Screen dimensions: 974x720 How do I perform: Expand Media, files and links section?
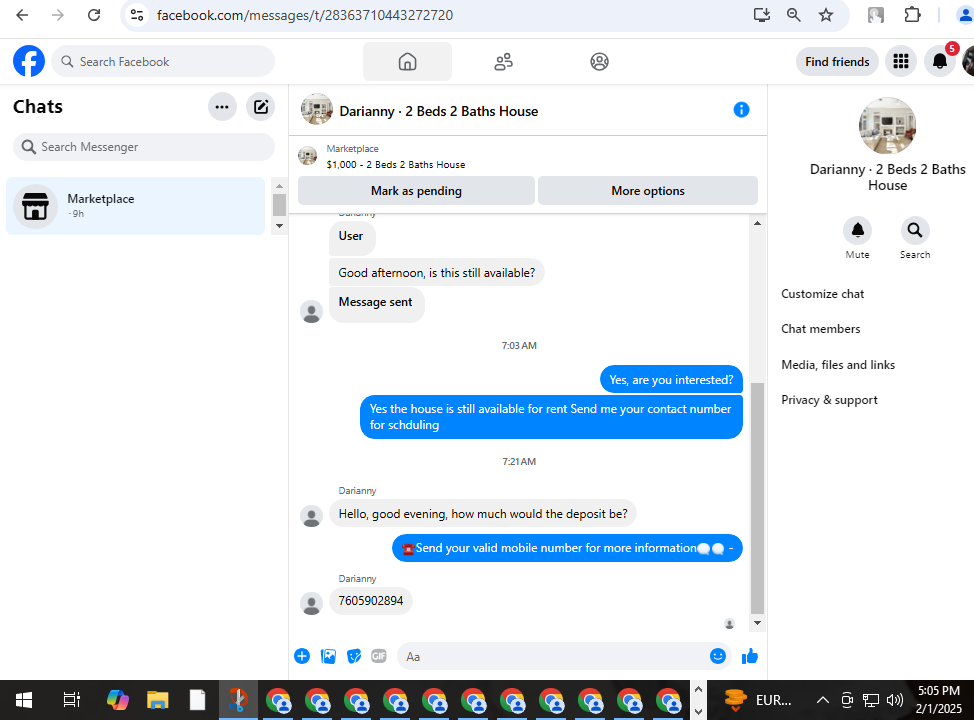point(838,365)
